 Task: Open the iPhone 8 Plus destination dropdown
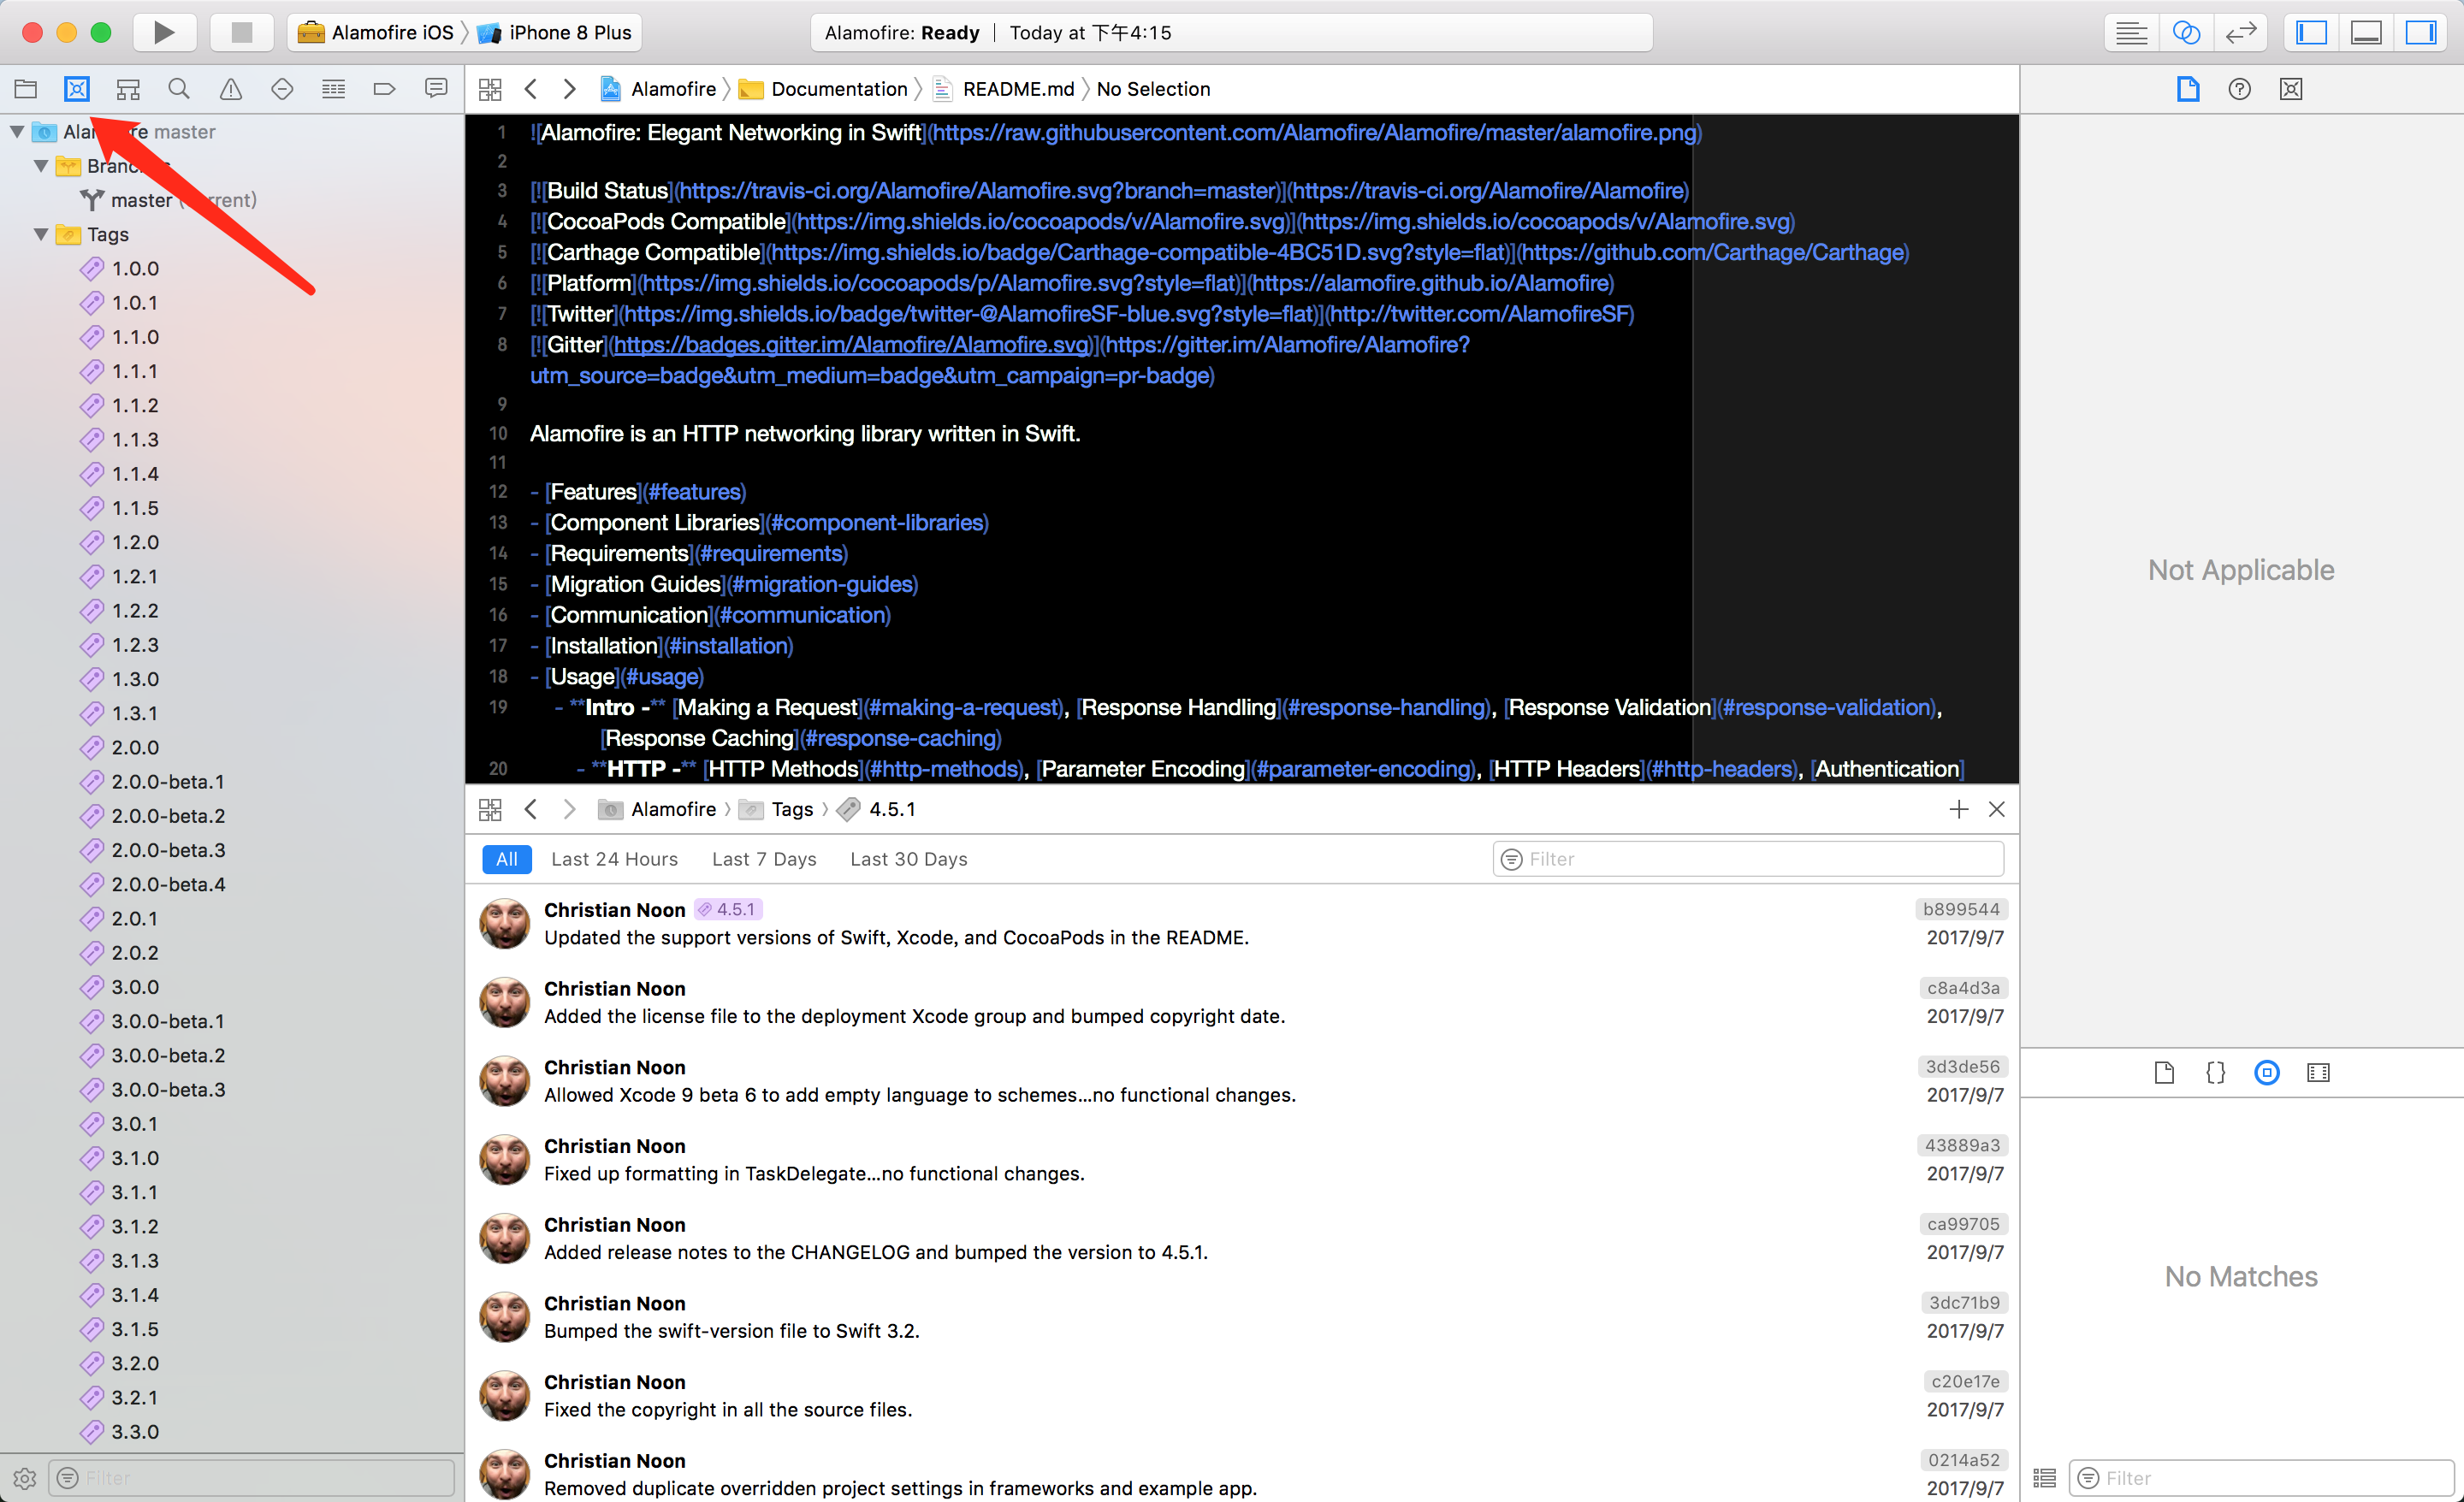tap(568, 32)
